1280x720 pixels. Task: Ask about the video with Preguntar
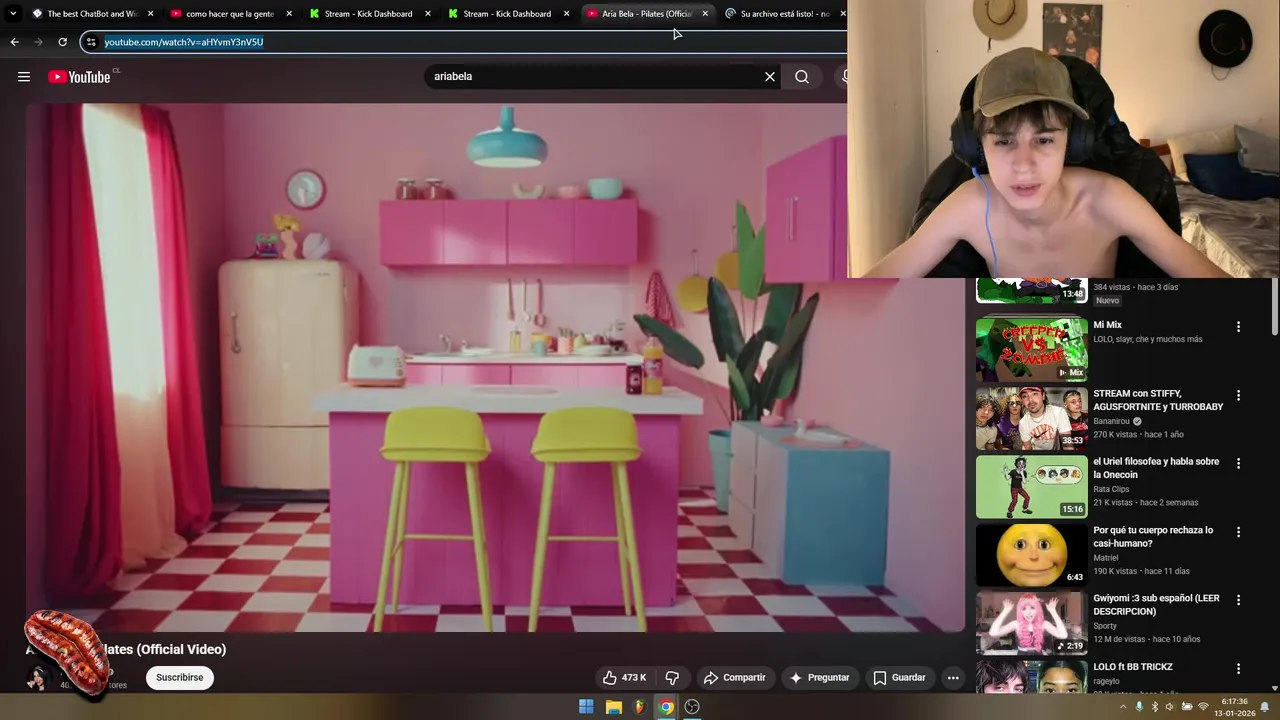(x=819, y=678)
